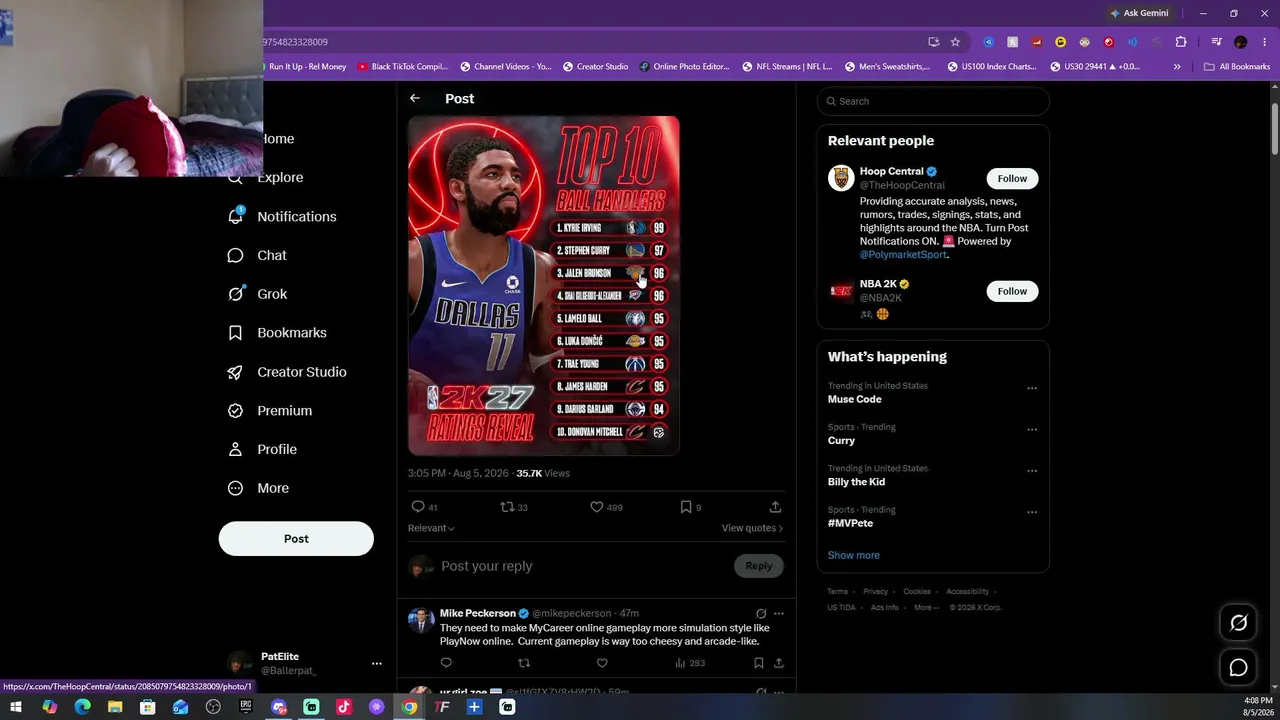1280x720 pixels.
Task: Open Epic Games Launcher from the taskbar
Action: tap(246, 707)
